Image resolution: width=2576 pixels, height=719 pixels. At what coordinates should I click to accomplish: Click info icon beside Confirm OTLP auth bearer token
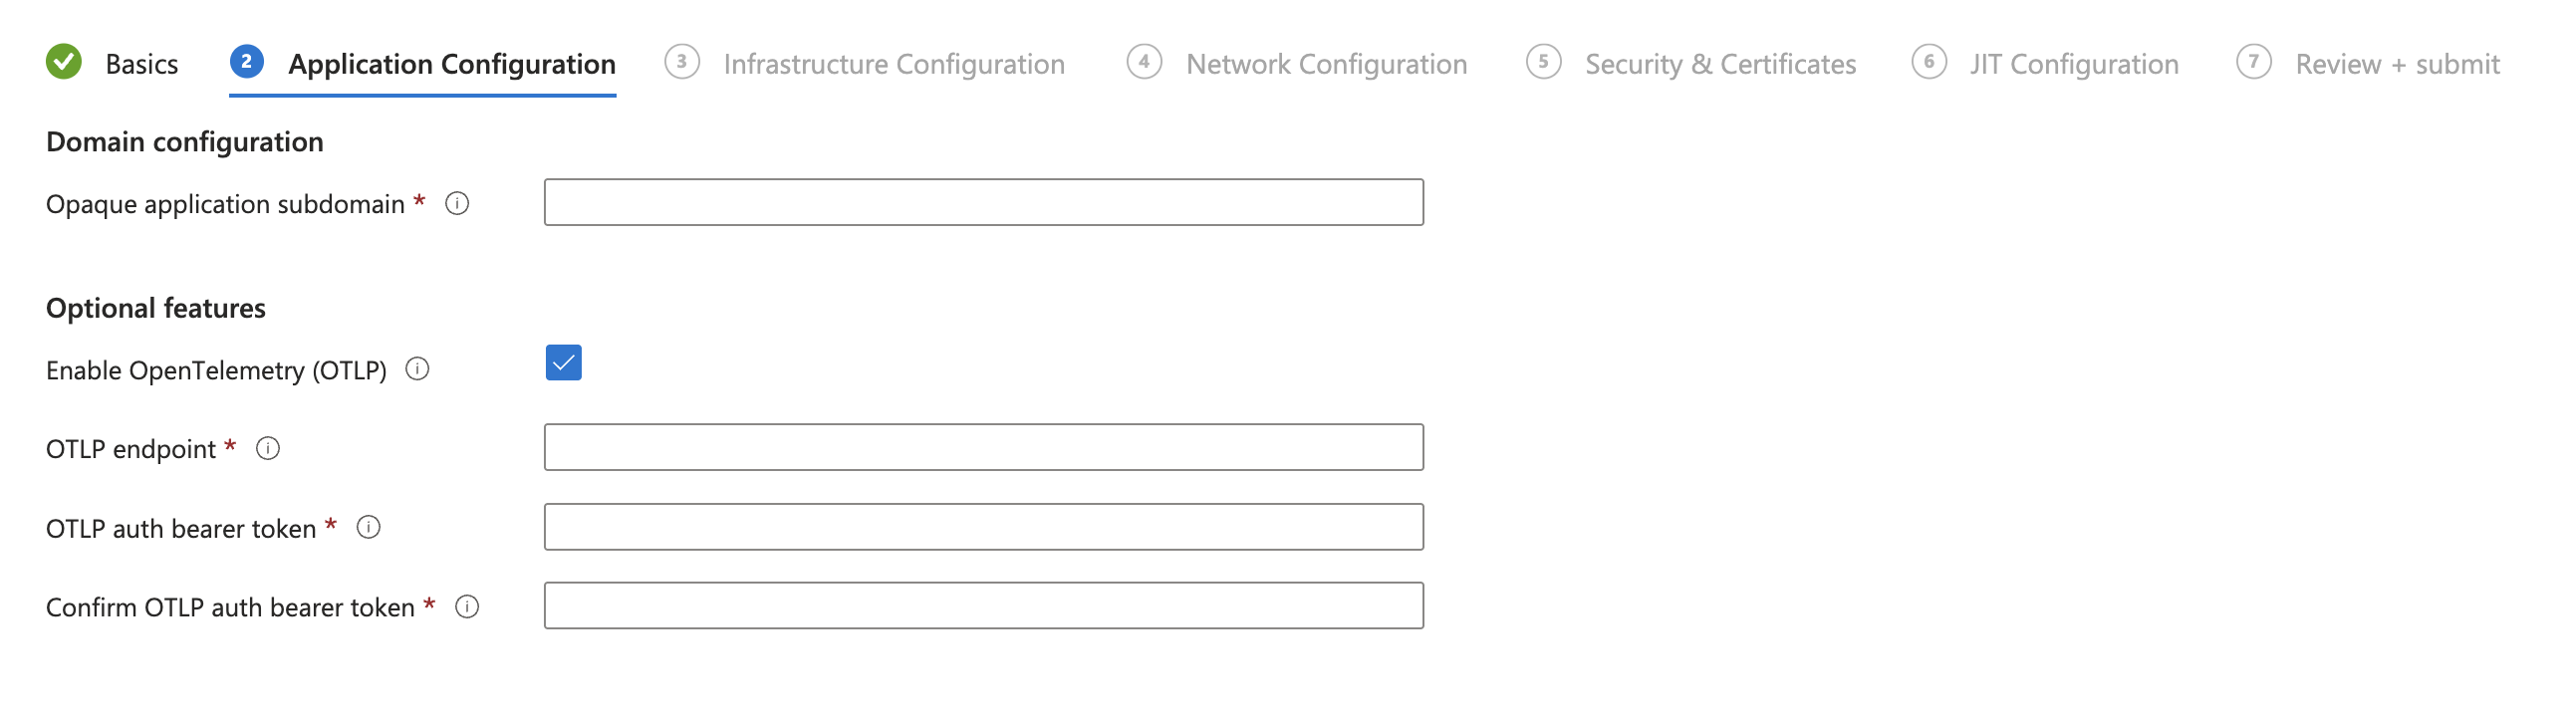[467, 607]
